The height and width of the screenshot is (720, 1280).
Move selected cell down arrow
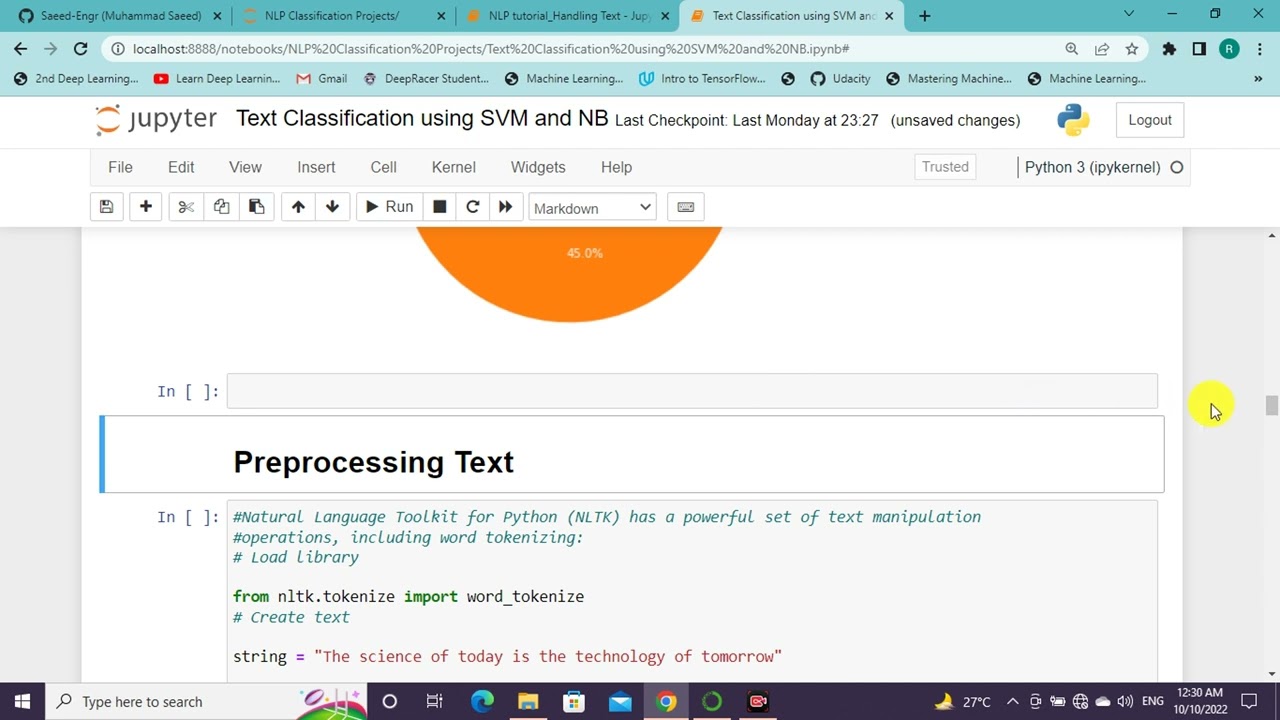(332, 207)
